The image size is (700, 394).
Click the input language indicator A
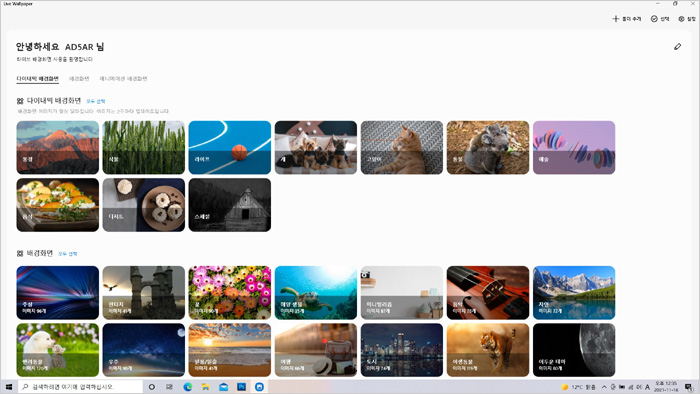[x=647, y=387]
